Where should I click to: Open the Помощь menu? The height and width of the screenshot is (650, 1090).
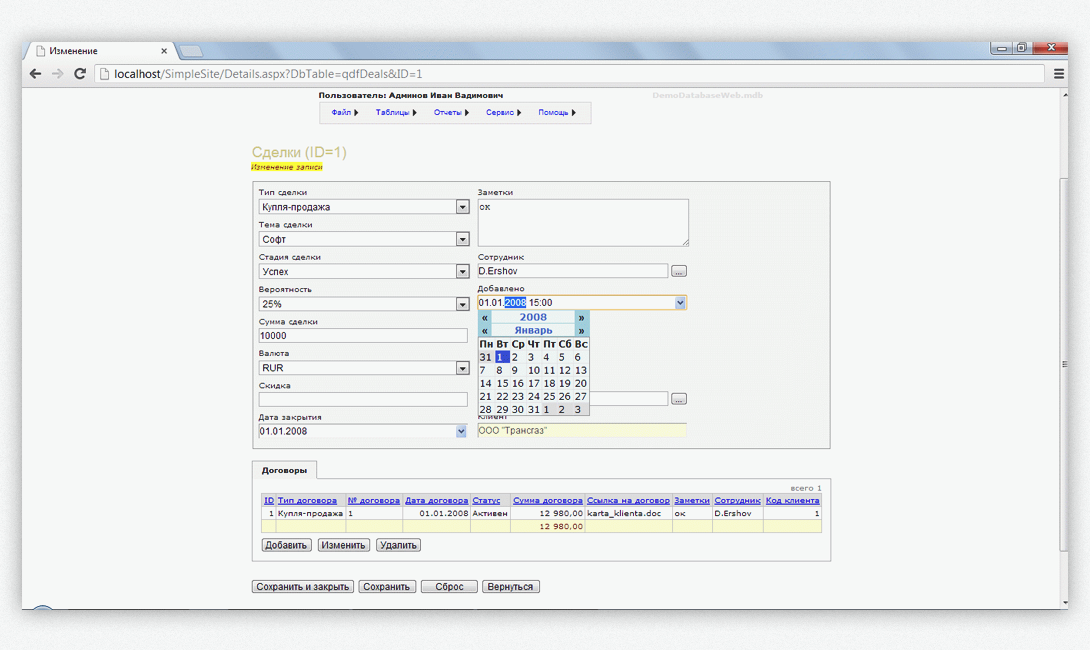(557, 113)
